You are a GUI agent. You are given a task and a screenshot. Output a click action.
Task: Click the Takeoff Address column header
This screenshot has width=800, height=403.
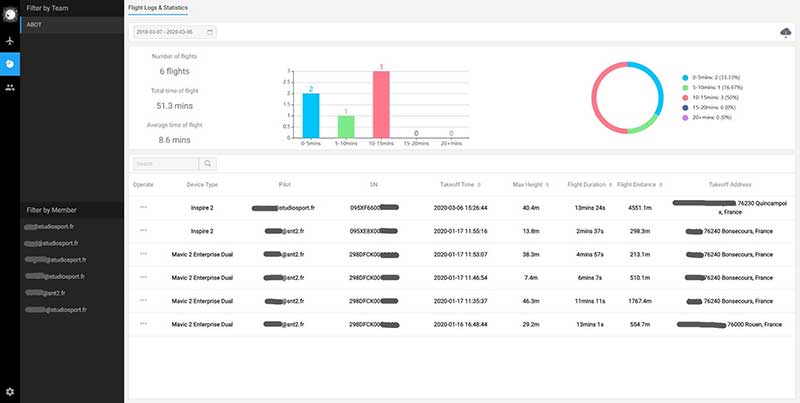pos(730,185)
